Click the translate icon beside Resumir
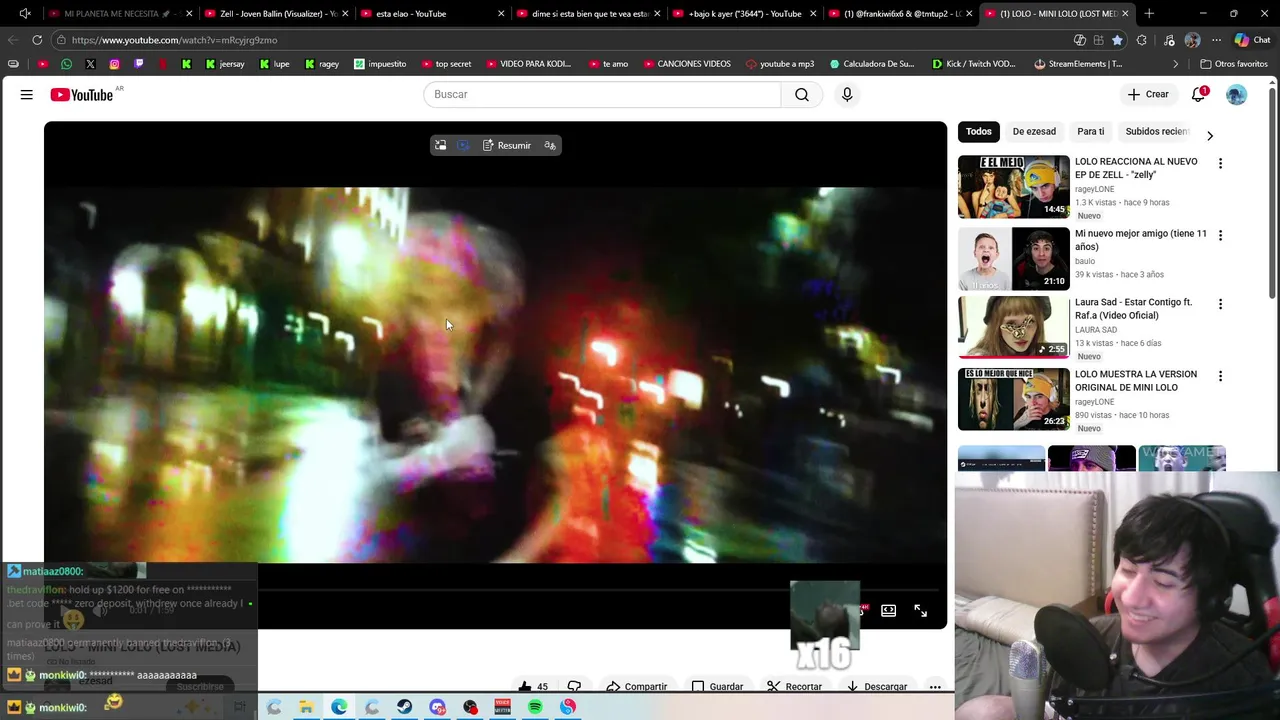 (550, 146)
